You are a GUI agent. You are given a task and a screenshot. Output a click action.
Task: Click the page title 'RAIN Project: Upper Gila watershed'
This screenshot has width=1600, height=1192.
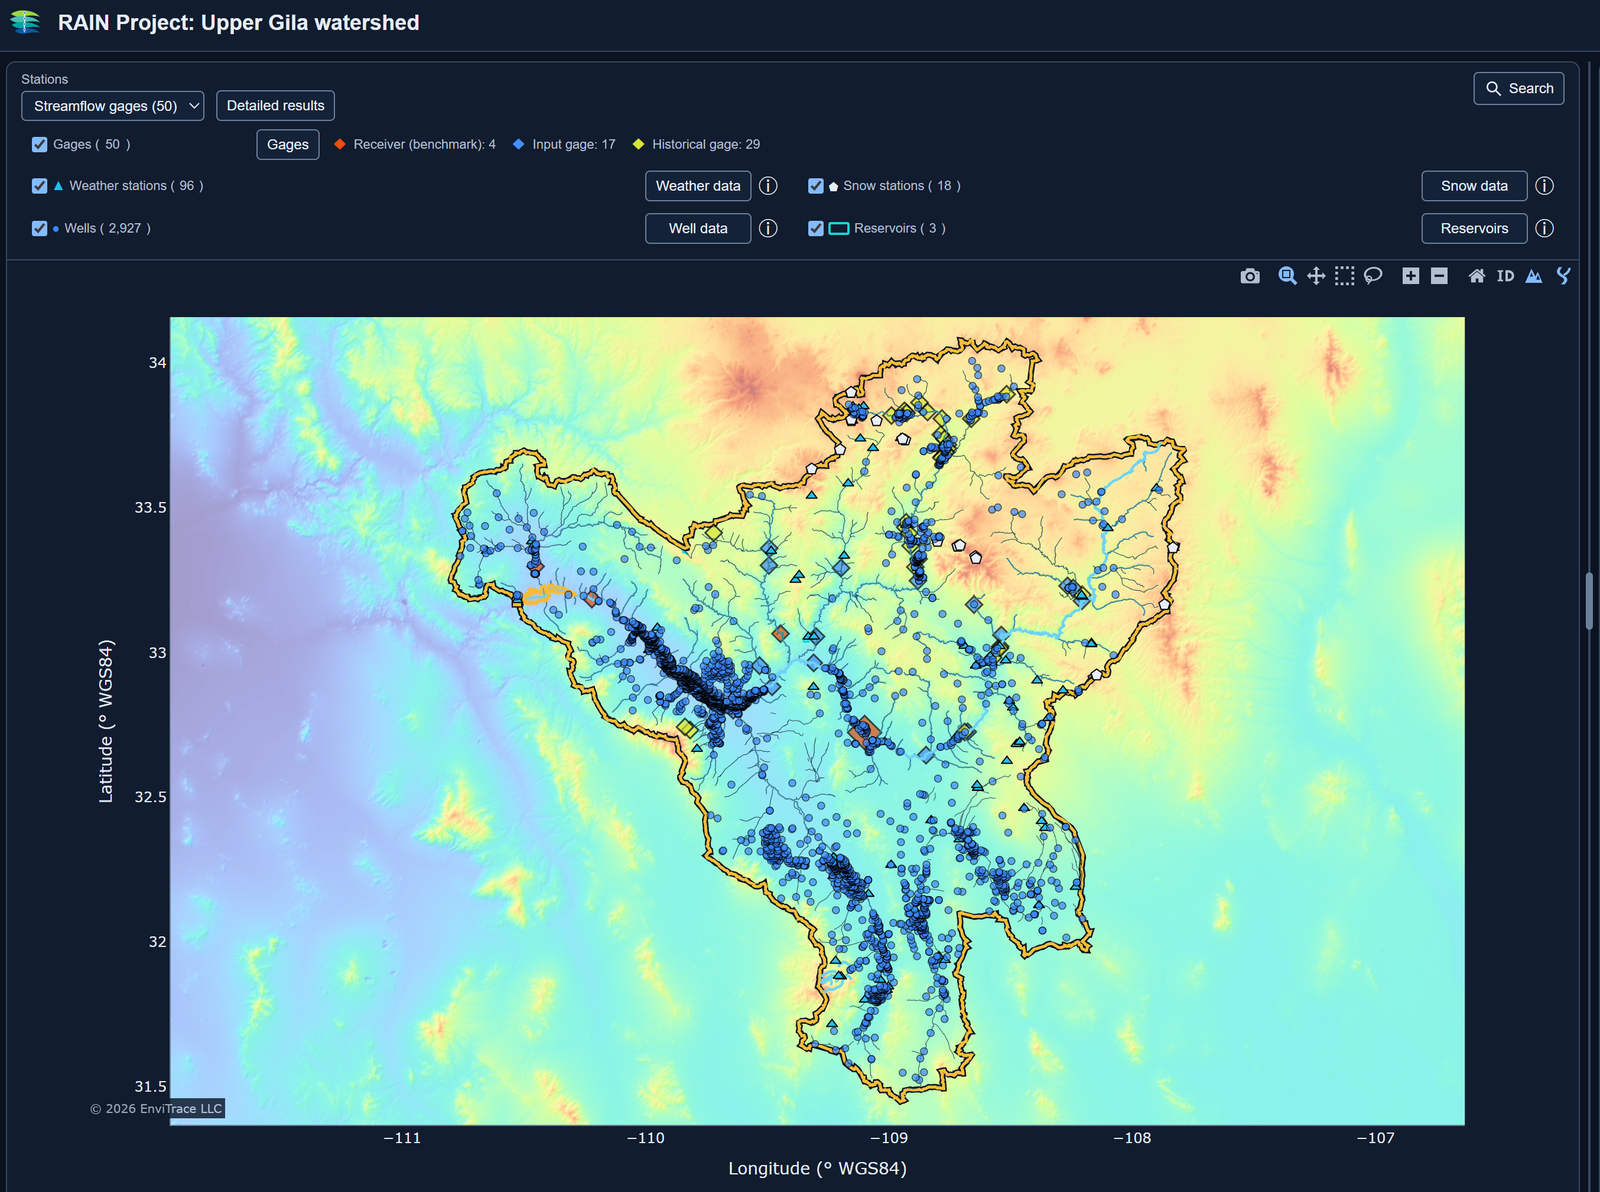click(238, 22)
